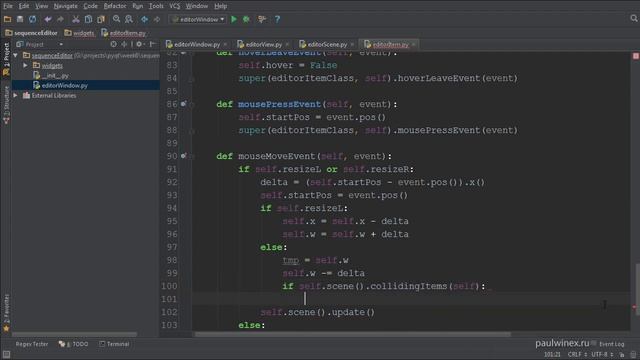Click the editor horizontal scrollbar
640x360 pixels.
(353, 334)
